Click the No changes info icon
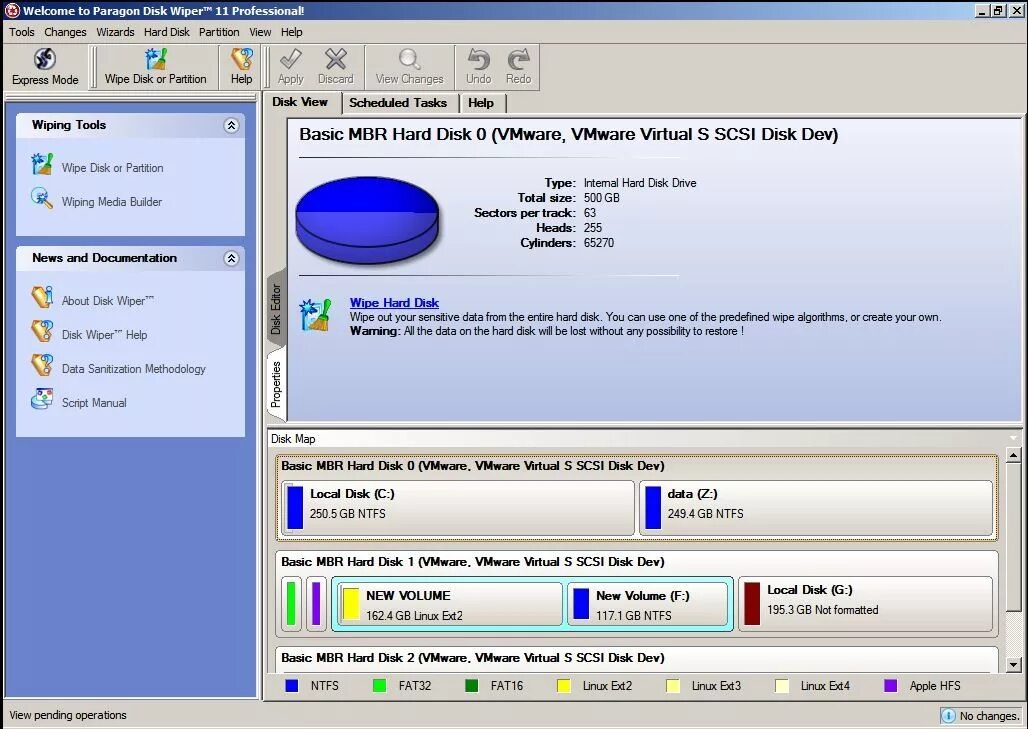 [x=948, y=716]
